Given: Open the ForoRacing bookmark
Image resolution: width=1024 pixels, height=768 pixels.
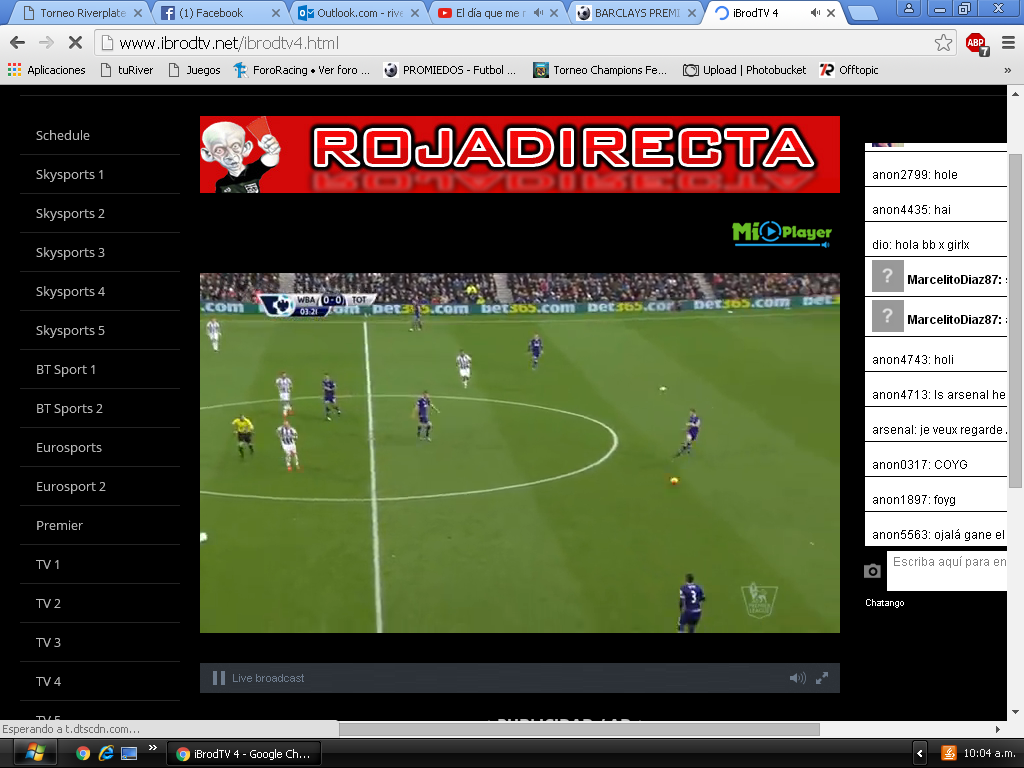Looking at the screenshot, I should tap(302, 70).
